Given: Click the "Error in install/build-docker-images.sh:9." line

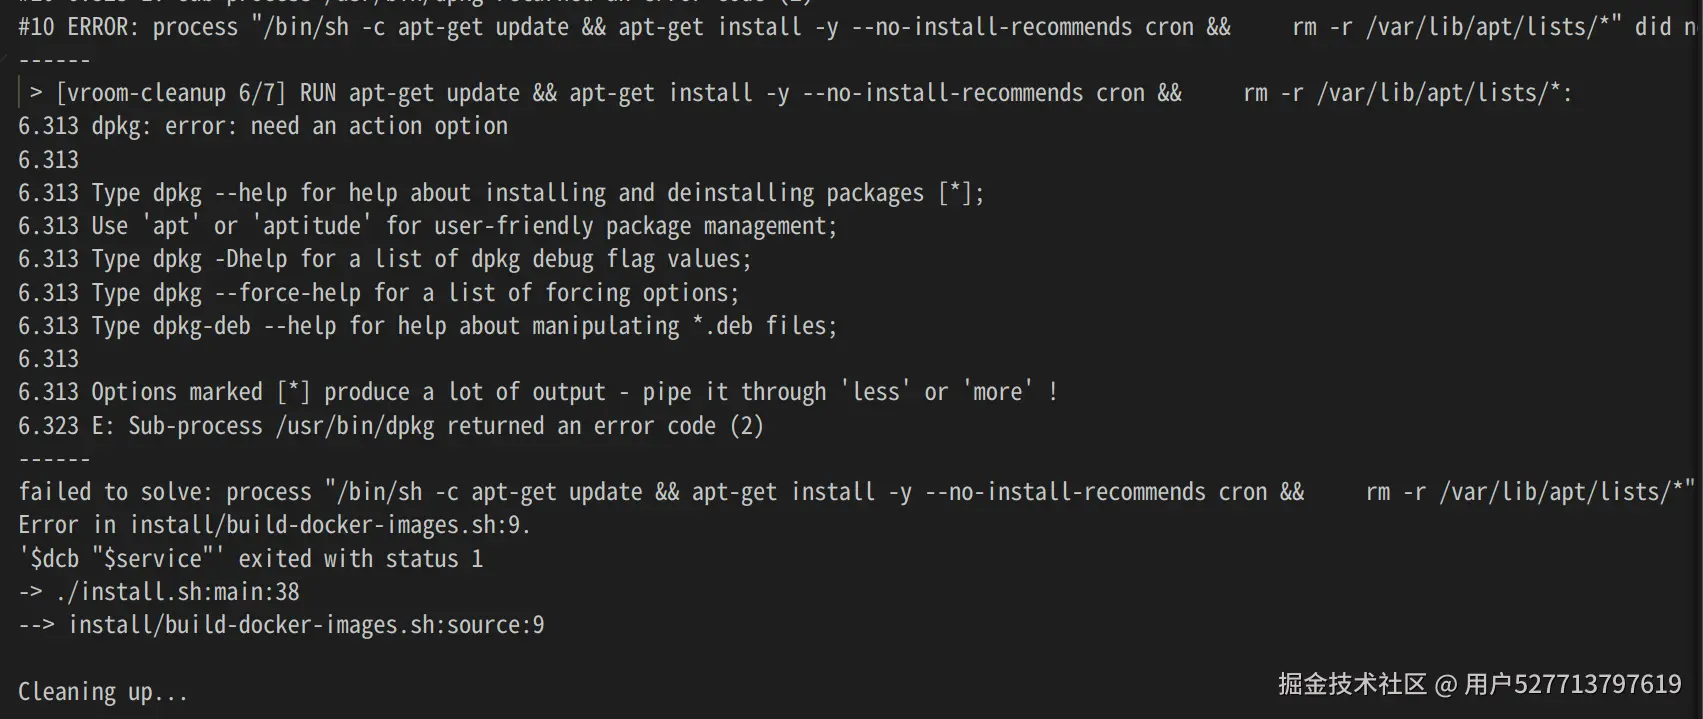Looking at the screenshot, I should coord(274,525).
